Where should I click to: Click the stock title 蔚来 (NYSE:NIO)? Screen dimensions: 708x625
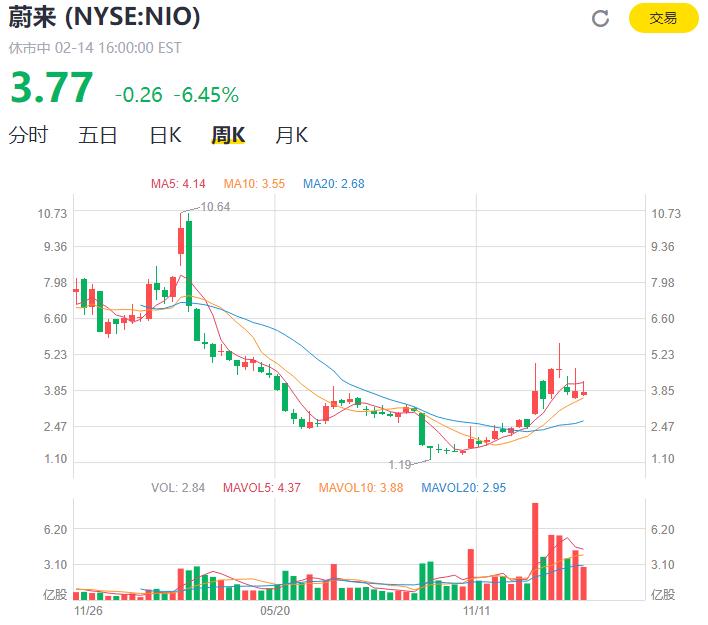tap(104, 17)
